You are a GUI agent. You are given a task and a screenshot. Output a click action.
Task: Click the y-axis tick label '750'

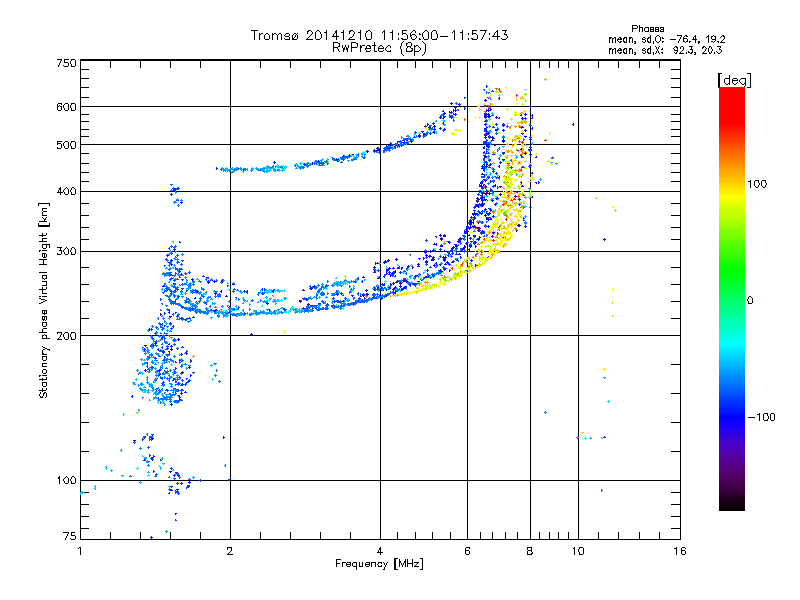point(67,63)
